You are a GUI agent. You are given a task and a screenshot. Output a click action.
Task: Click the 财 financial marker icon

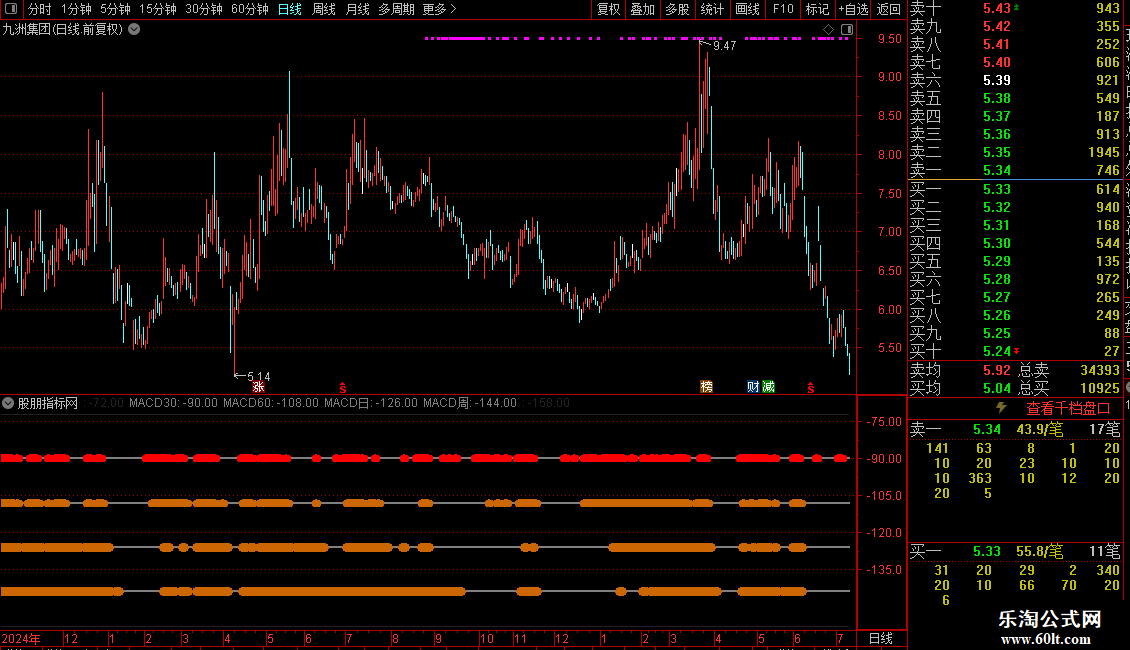753,387
